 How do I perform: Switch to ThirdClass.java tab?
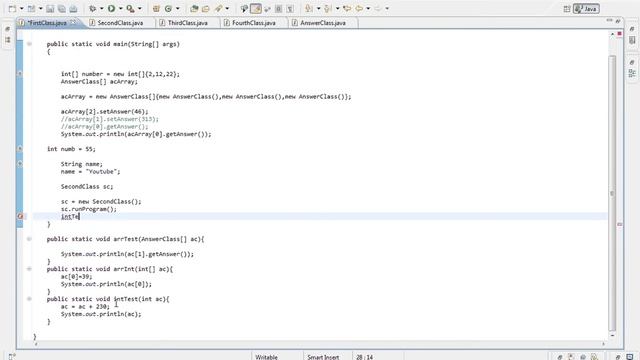coord(188,23)
